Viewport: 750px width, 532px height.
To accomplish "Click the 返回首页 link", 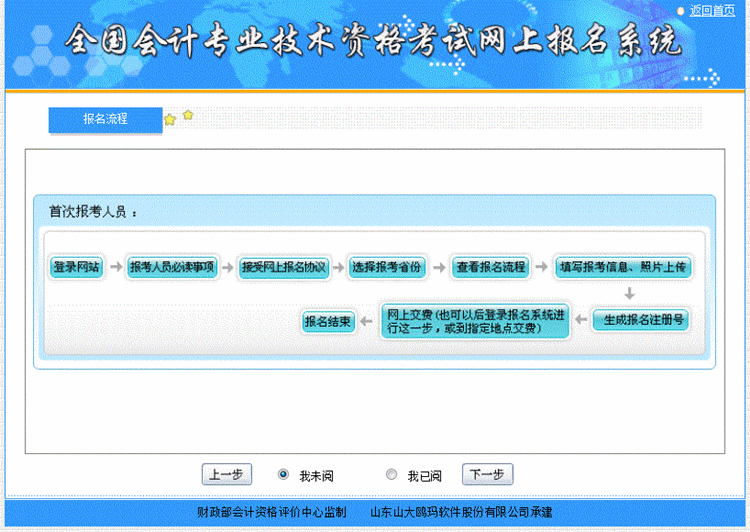I will click(712, 10).
